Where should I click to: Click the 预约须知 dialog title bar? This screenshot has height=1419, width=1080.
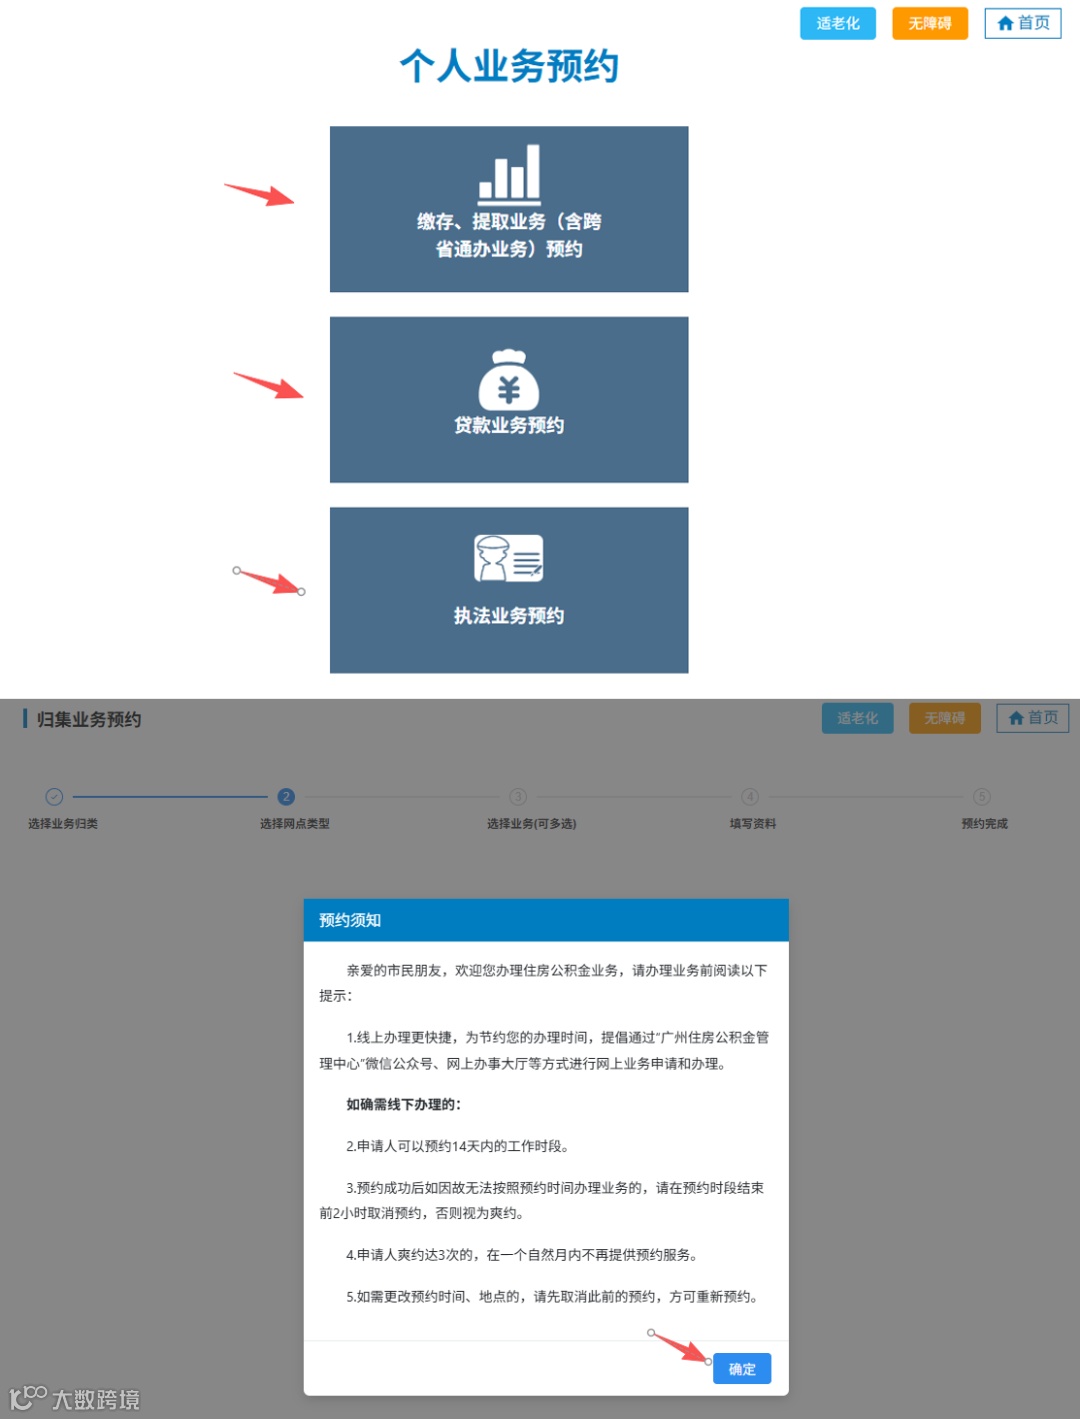[545, 919]
